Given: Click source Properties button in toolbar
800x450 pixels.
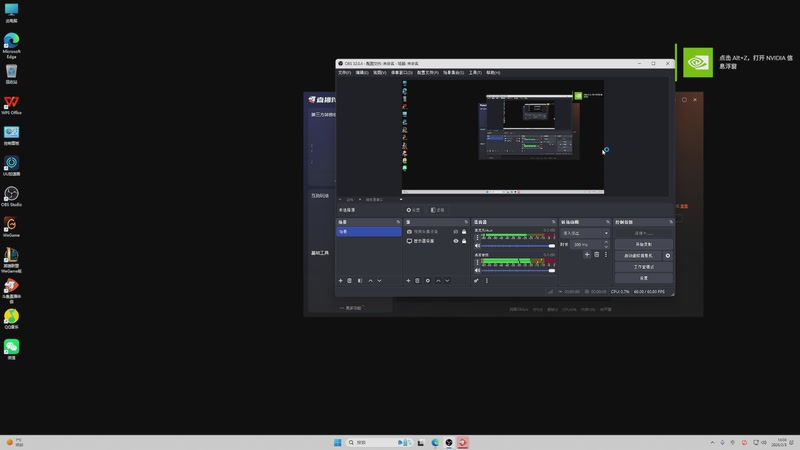Looking at the screenshot, I should (413, 210).
